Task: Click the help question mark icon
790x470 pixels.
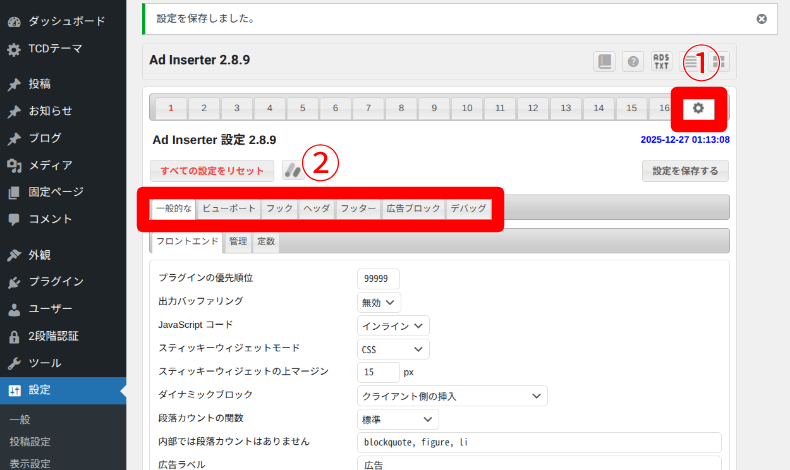Action: click(633, 61)
